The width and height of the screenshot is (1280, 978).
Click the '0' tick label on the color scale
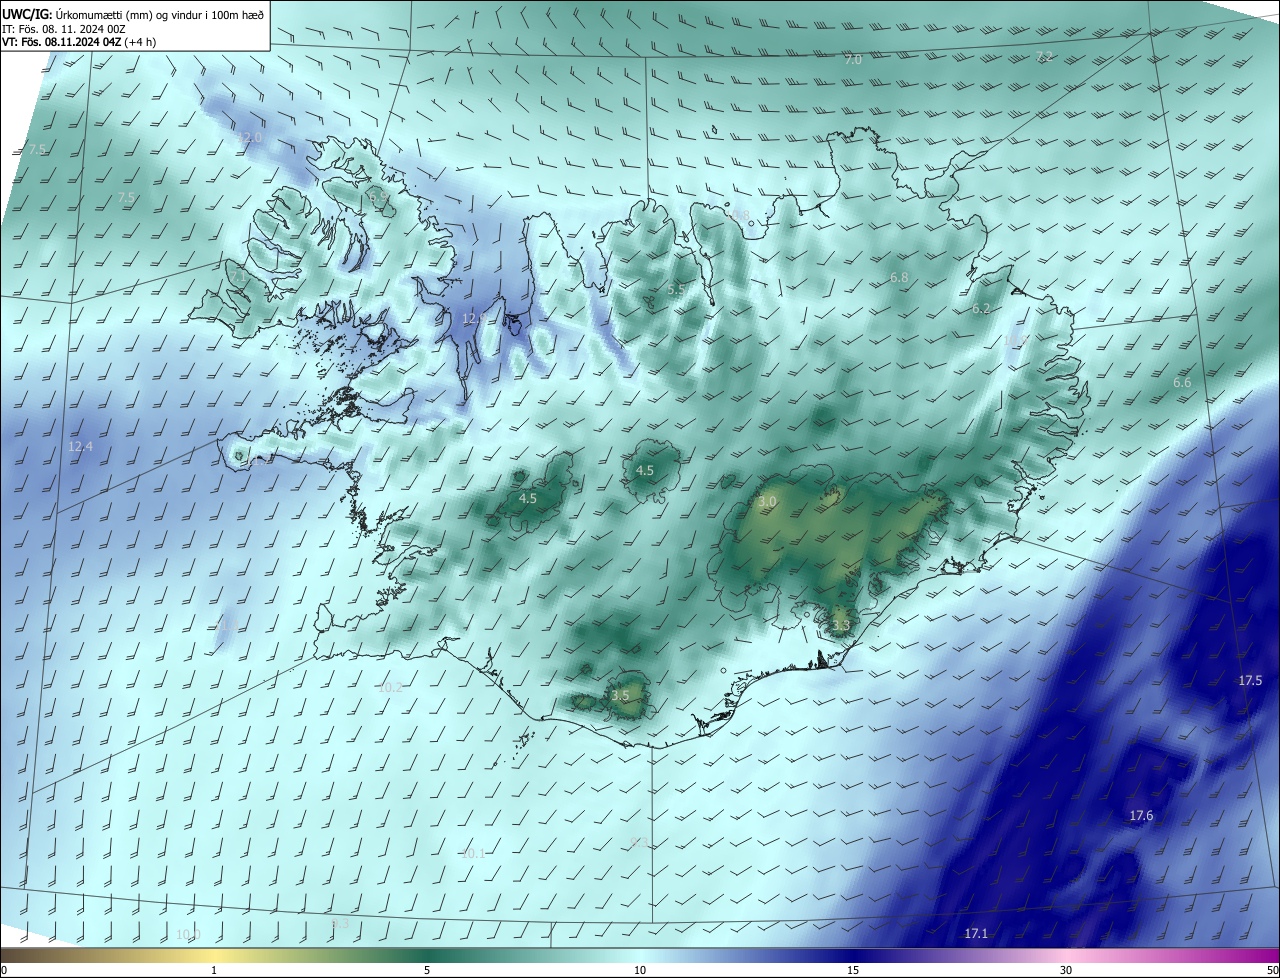[3, 970]
